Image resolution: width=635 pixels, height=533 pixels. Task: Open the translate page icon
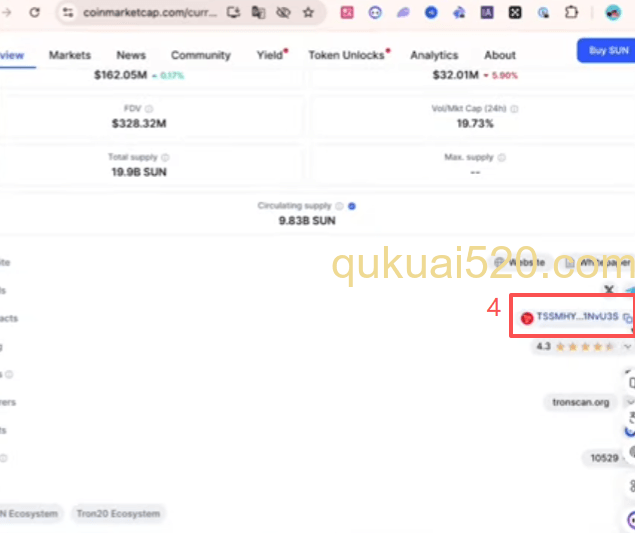[x=258, y=13]
